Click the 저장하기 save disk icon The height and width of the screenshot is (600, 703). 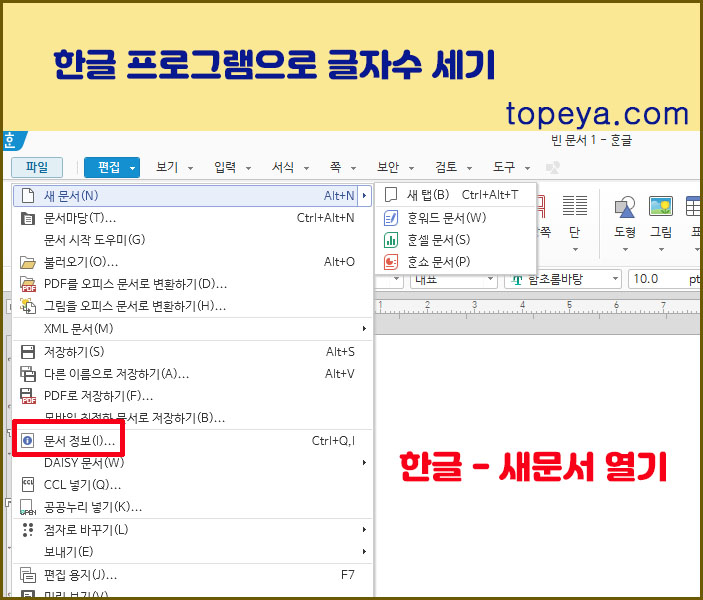pos(28,352)
